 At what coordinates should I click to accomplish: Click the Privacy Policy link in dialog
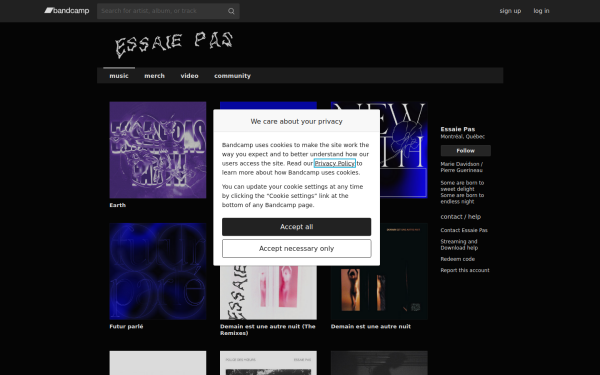point(335,163)
